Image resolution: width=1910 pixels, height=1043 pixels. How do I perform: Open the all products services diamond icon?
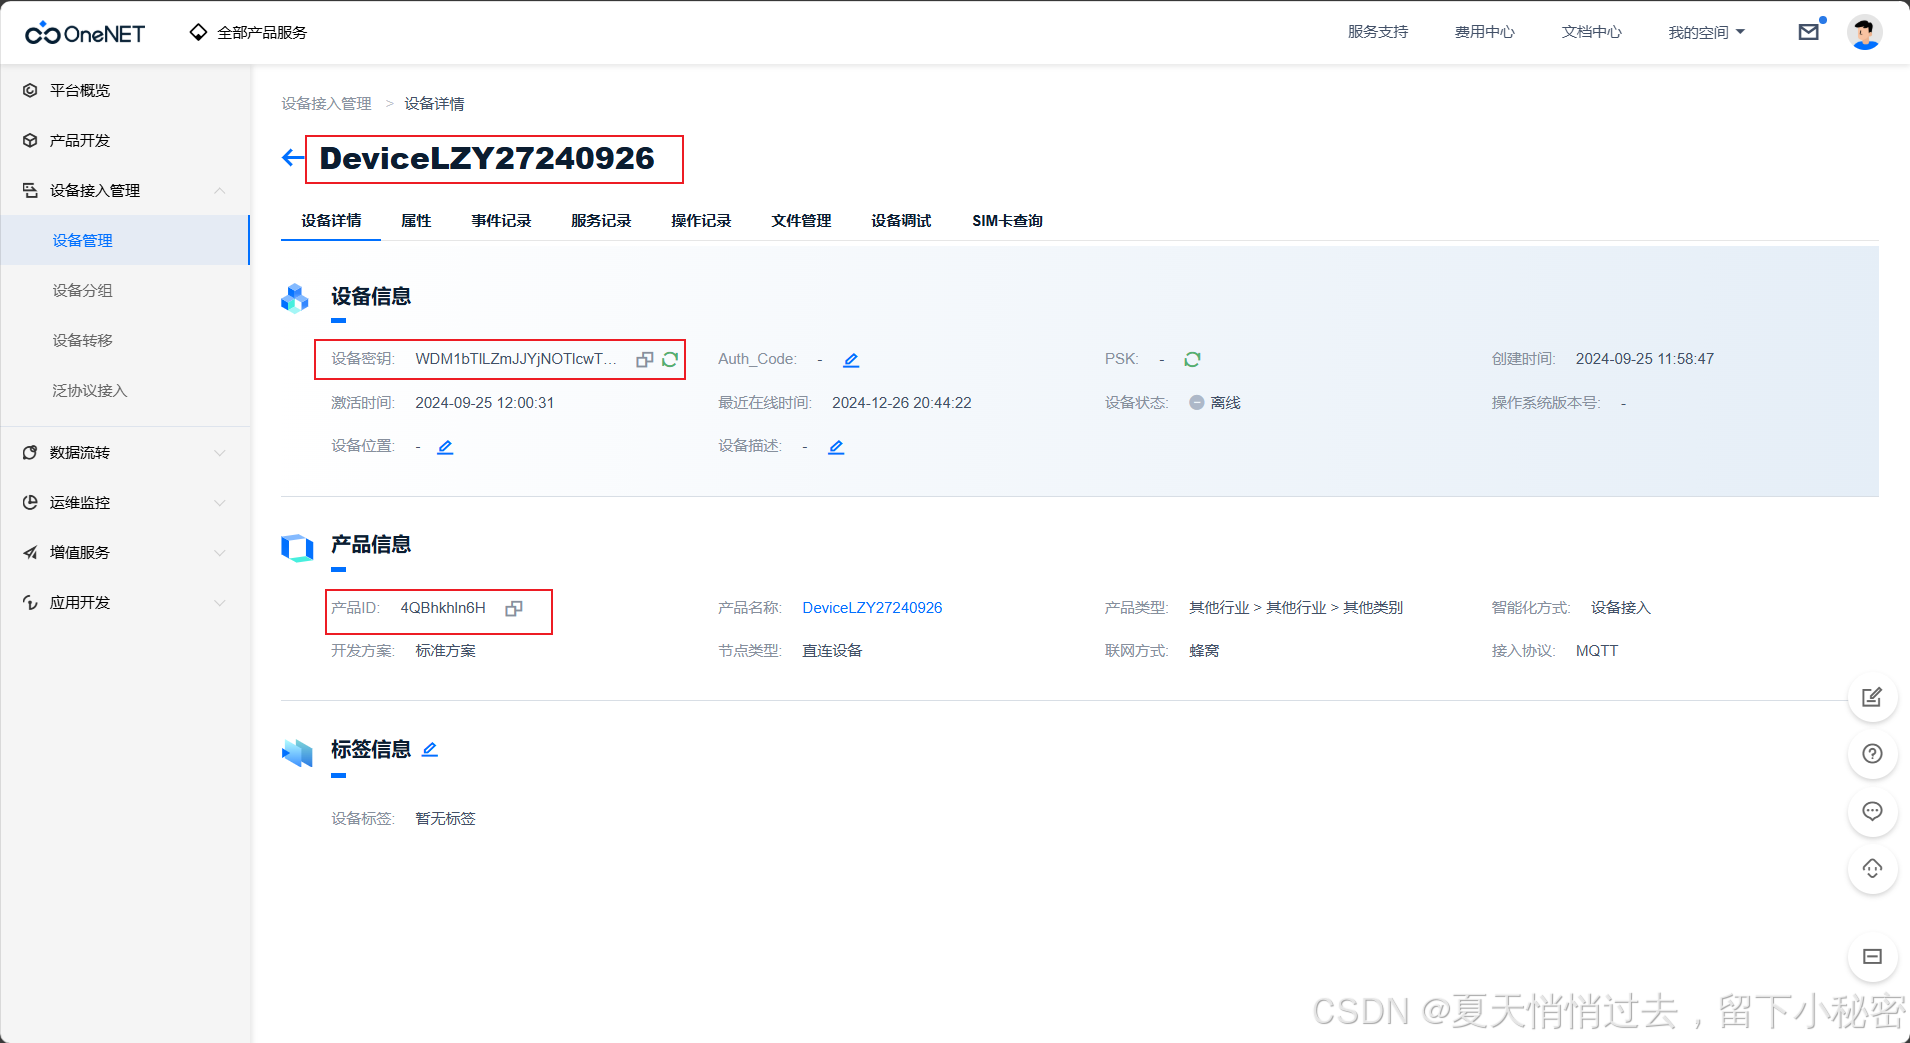(198, 32)
